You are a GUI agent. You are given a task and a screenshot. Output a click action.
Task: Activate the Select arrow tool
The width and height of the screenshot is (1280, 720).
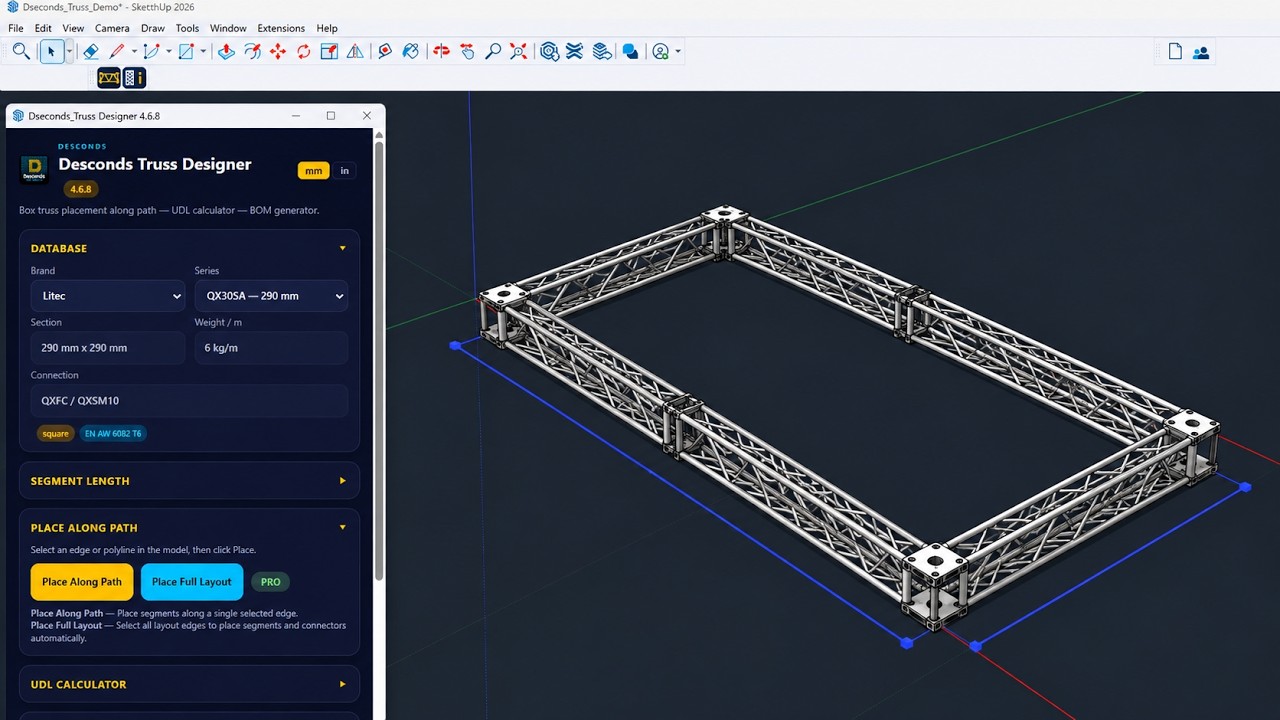51,51
